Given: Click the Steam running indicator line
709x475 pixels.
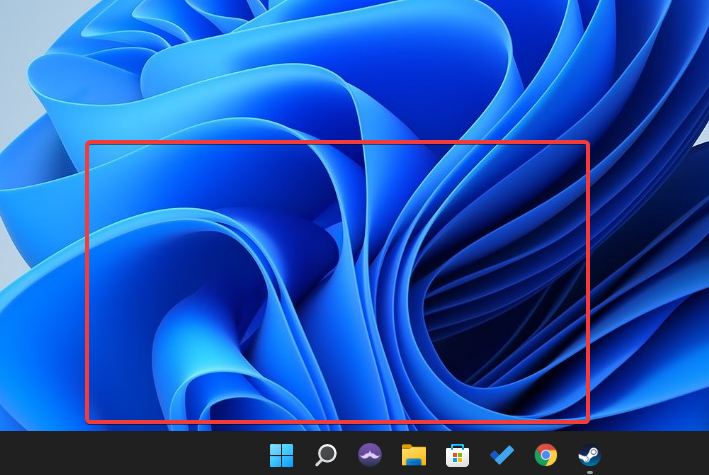Looking at the screenshot, I should coord(589,471).
